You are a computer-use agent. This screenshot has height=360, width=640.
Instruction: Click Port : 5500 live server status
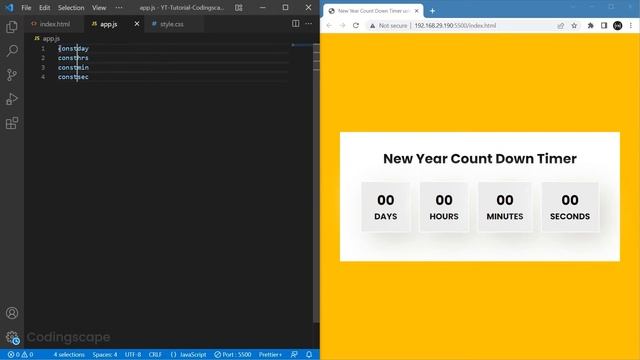(x=233, y=354)
